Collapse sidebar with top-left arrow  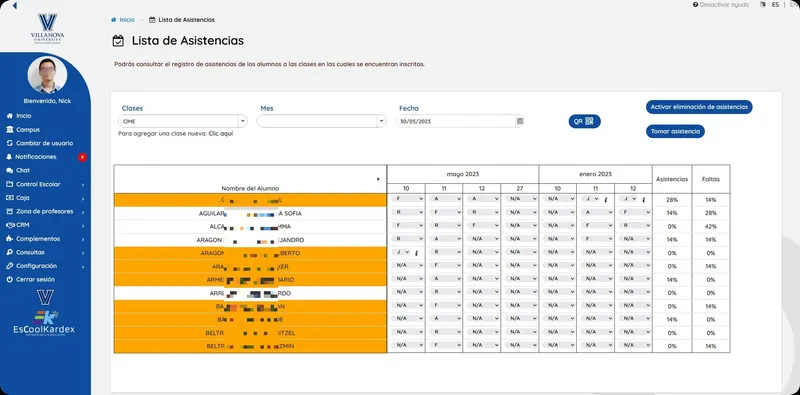14,6
